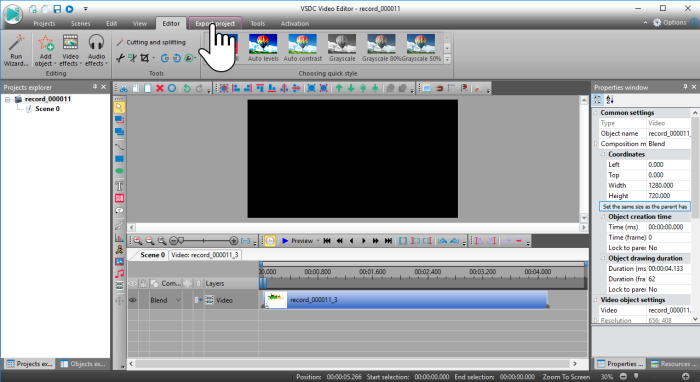
Task: Collapse the Video object settings section
Action: [596, 300]
